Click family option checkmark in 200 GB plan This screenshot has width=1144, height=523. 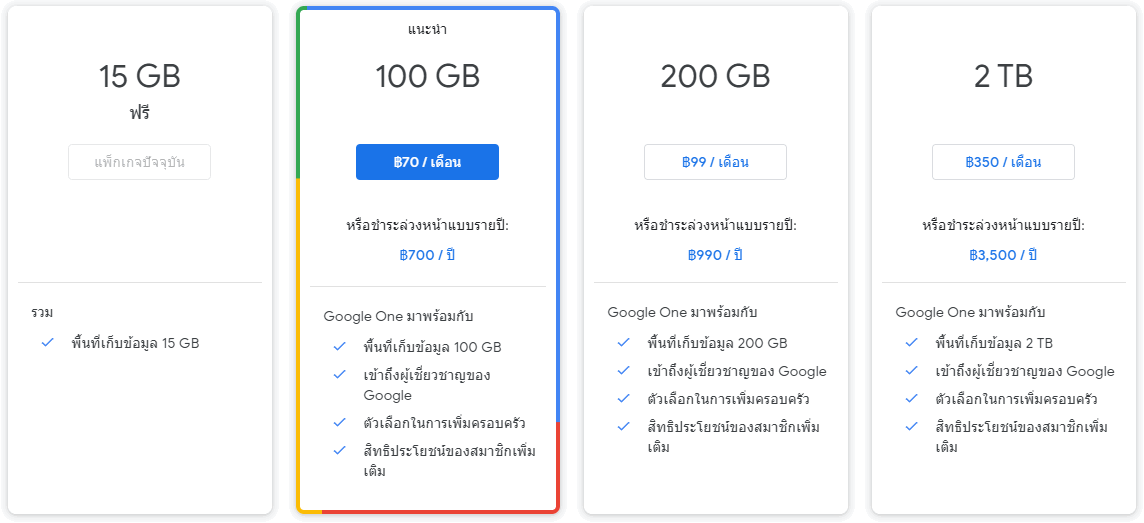point(623,399)
